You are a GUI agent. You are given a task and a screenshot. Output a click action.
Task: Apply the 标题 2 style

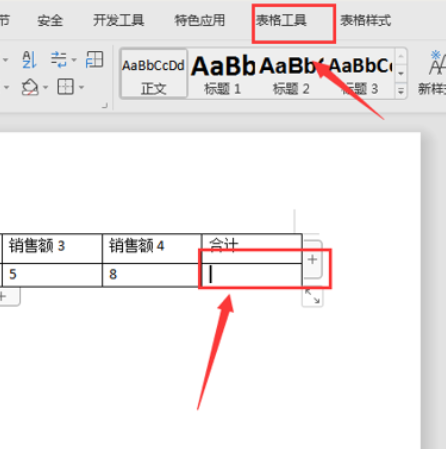point(291,74)
